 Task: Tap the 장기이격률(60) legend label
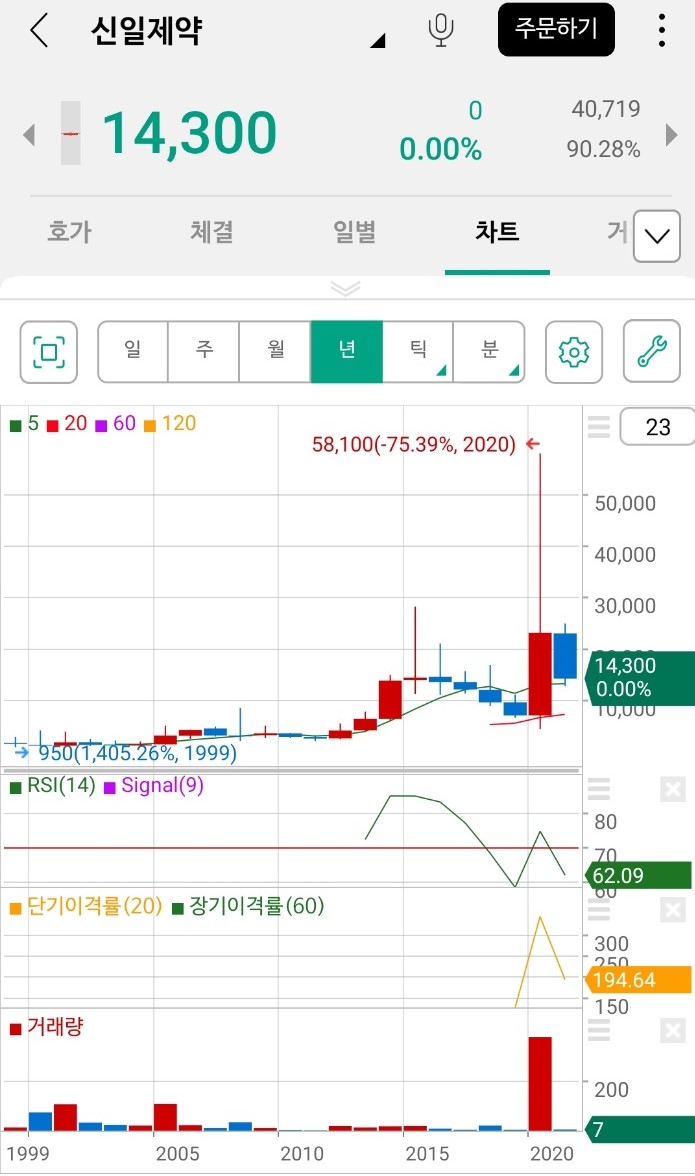click(x=256, y=906)
